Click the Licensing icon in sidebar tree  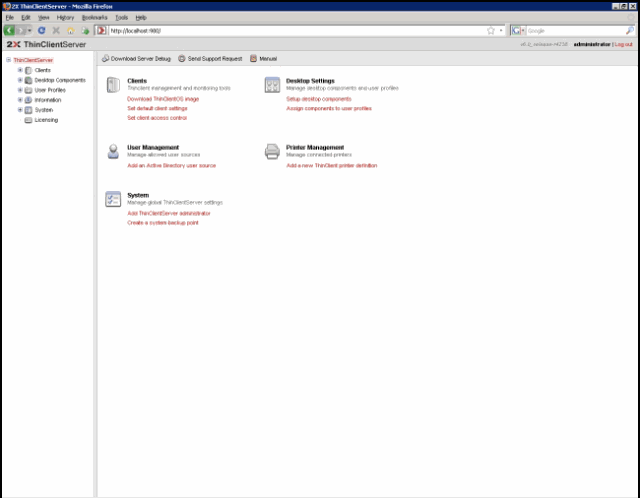coord(29,120)
